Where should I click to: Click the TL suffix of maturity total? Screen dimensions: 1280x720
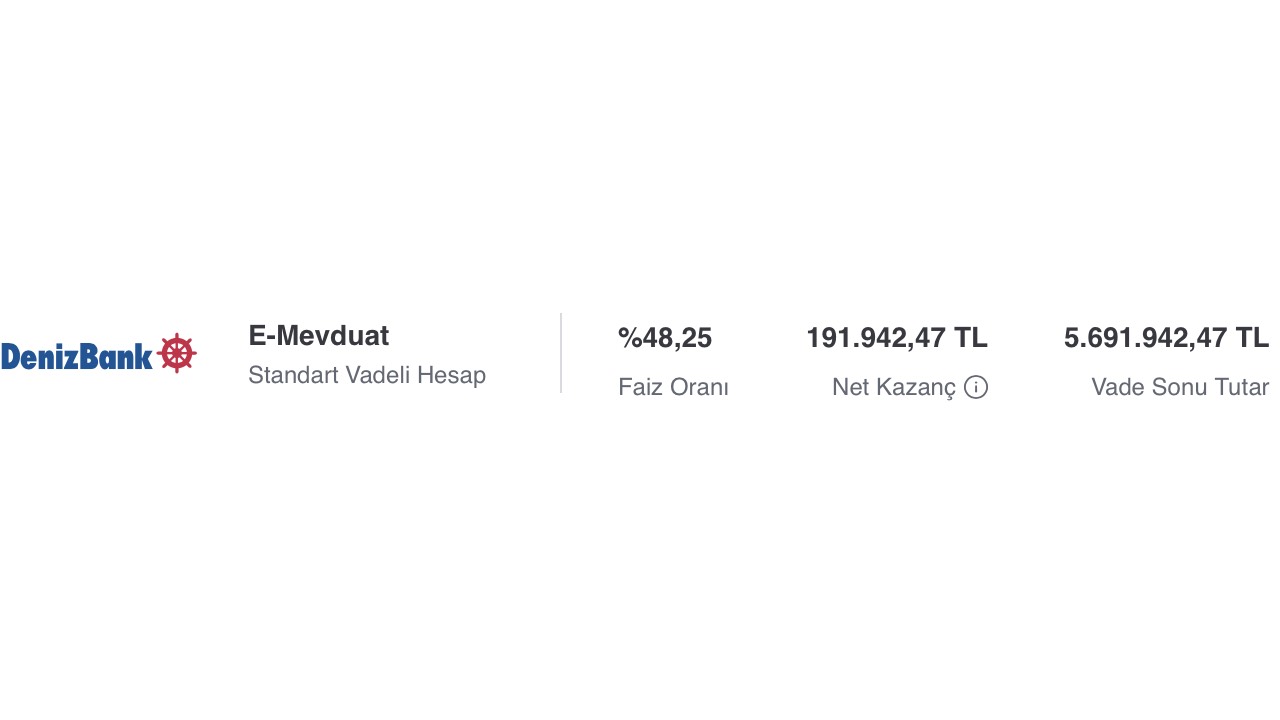pyautogui.click(x=1252, y=338)
